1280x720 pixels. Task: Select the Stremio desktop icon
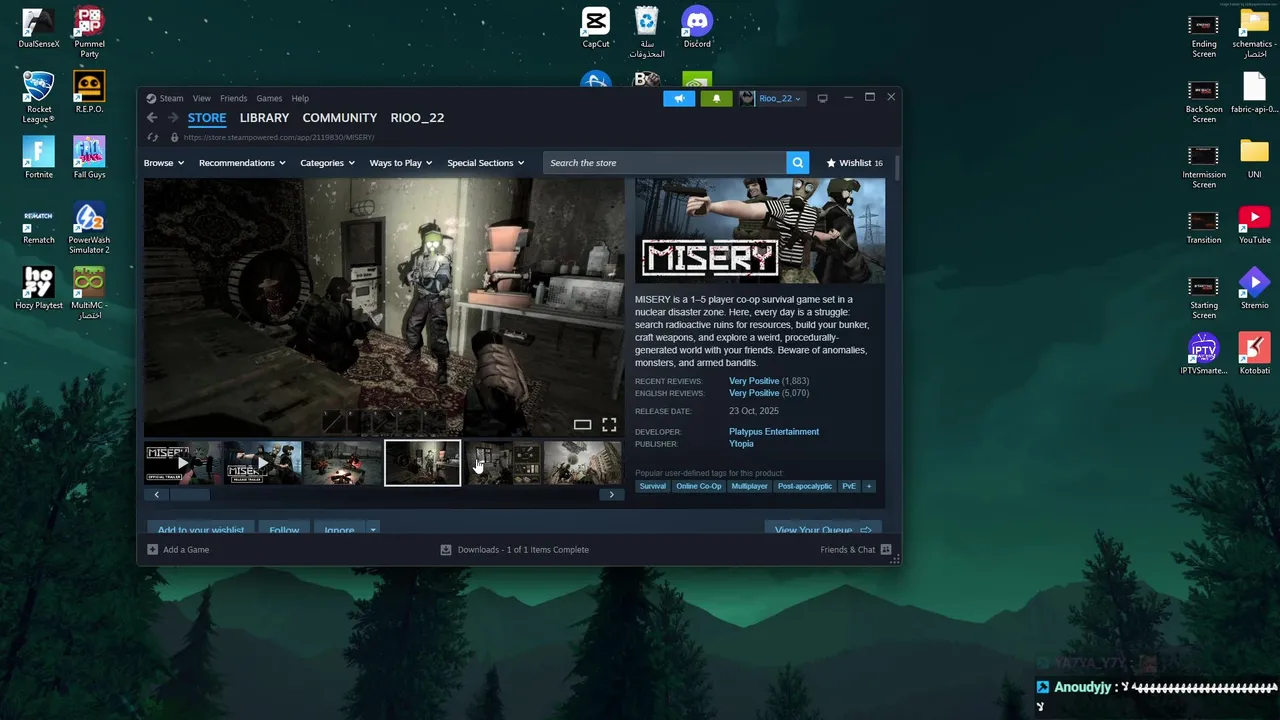[x=1254, y=288]
